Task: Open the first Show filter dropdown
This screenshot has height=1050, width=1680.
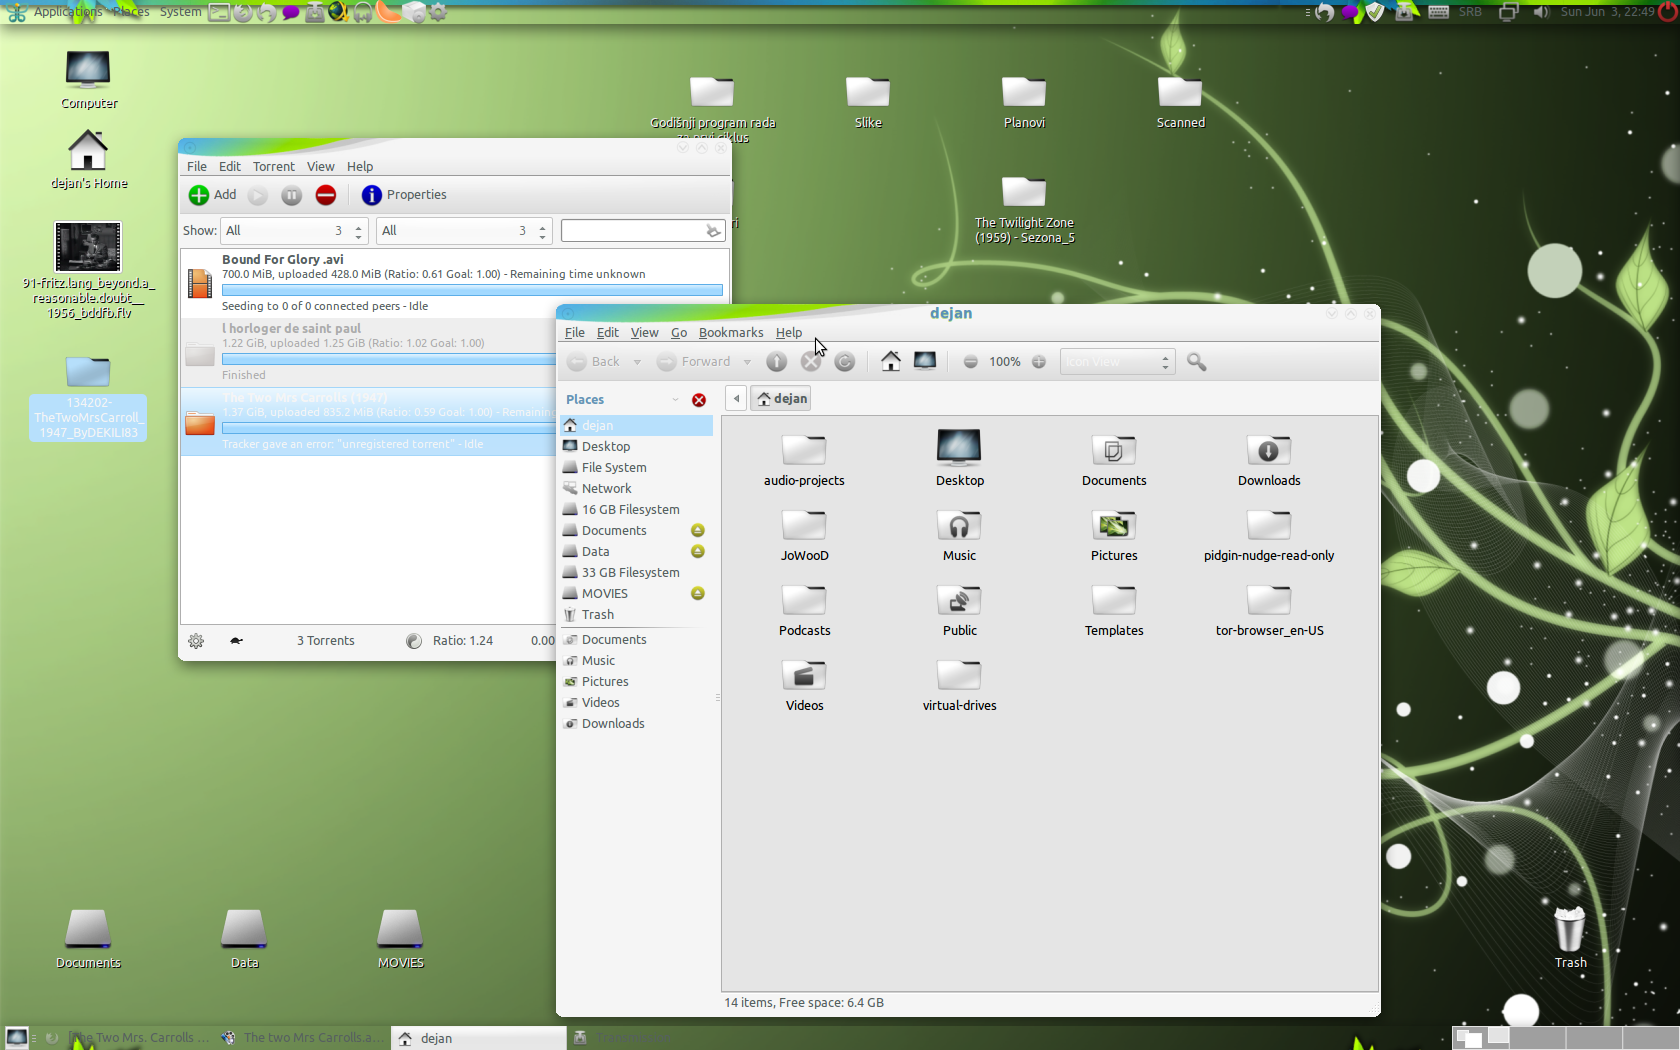Action: point(294,231)
